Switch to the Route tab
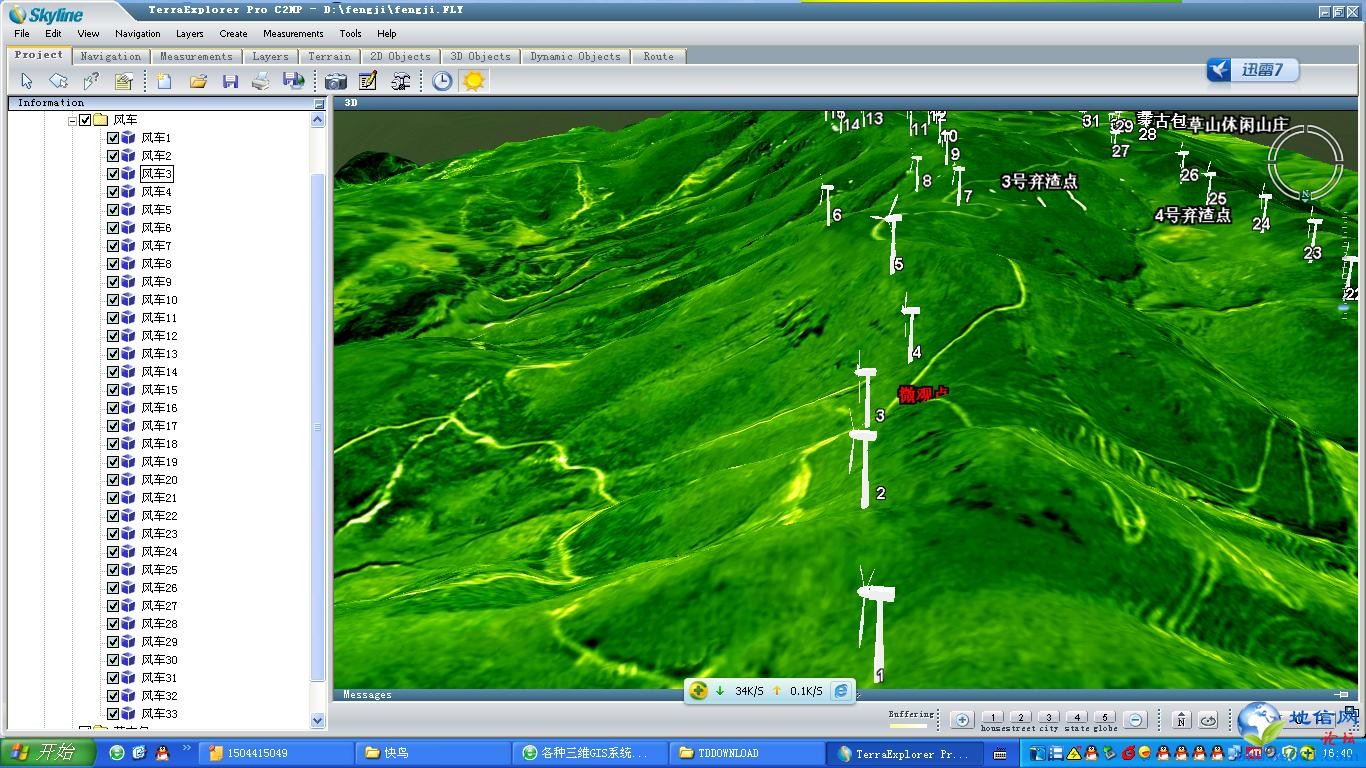This screenshot has height=768, width=1366. pos(658,56)
